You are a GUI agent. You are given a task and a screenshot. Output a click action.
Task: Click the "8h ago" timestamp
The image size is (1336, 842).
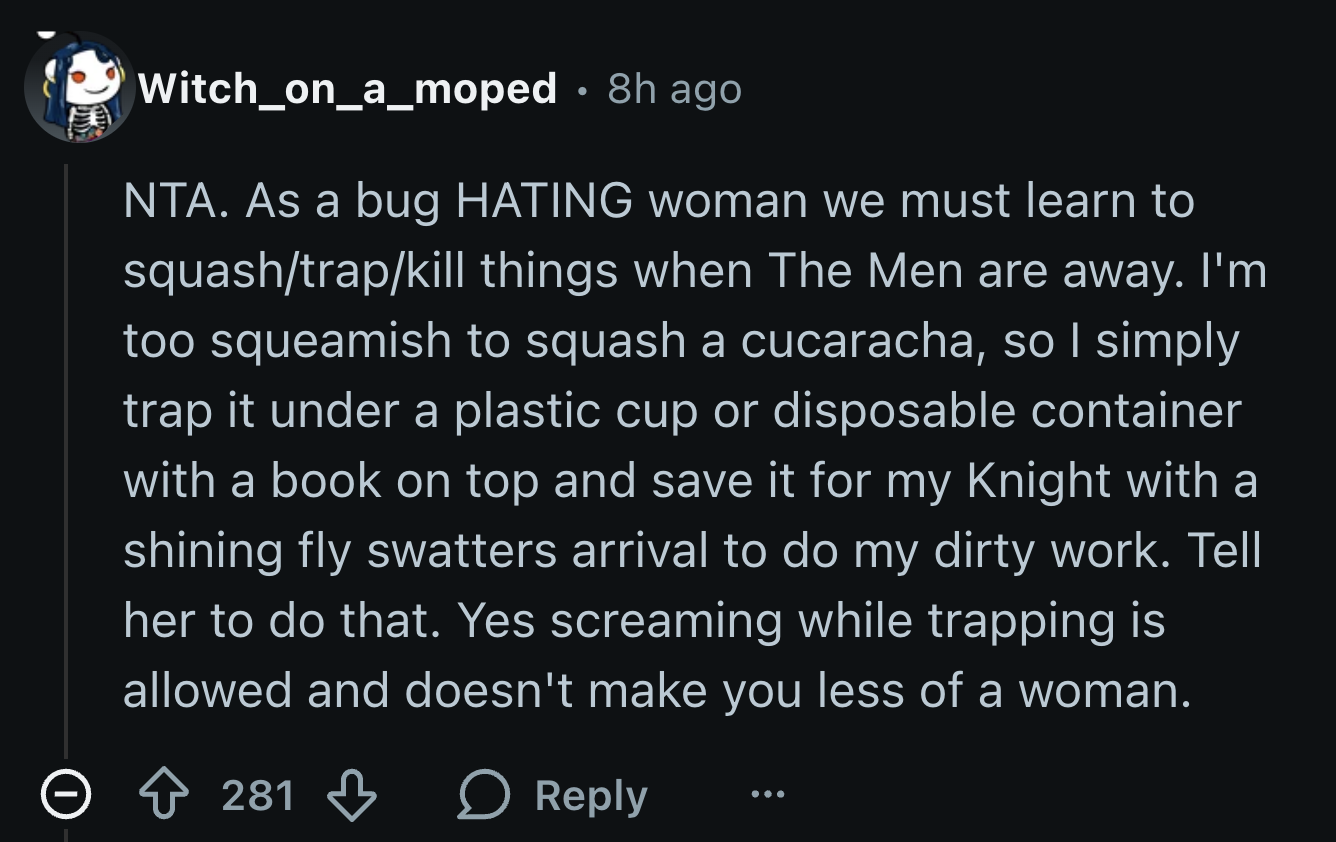tap(674, 90)
